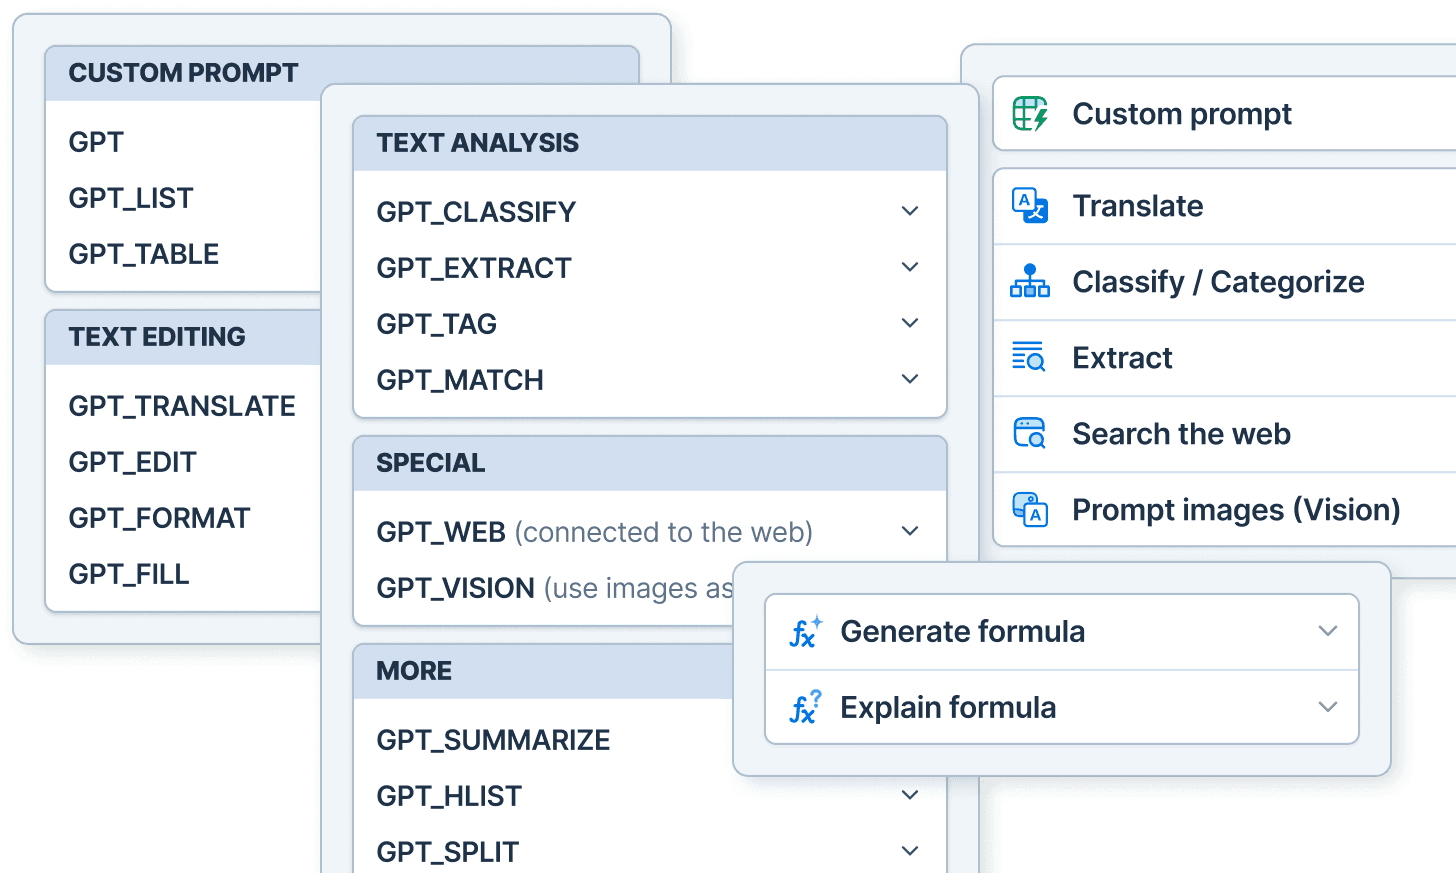This screenshot has height=873, width=1456.
Task: Open the Explain formula dropdown arrow
Action: point(1328,707)
